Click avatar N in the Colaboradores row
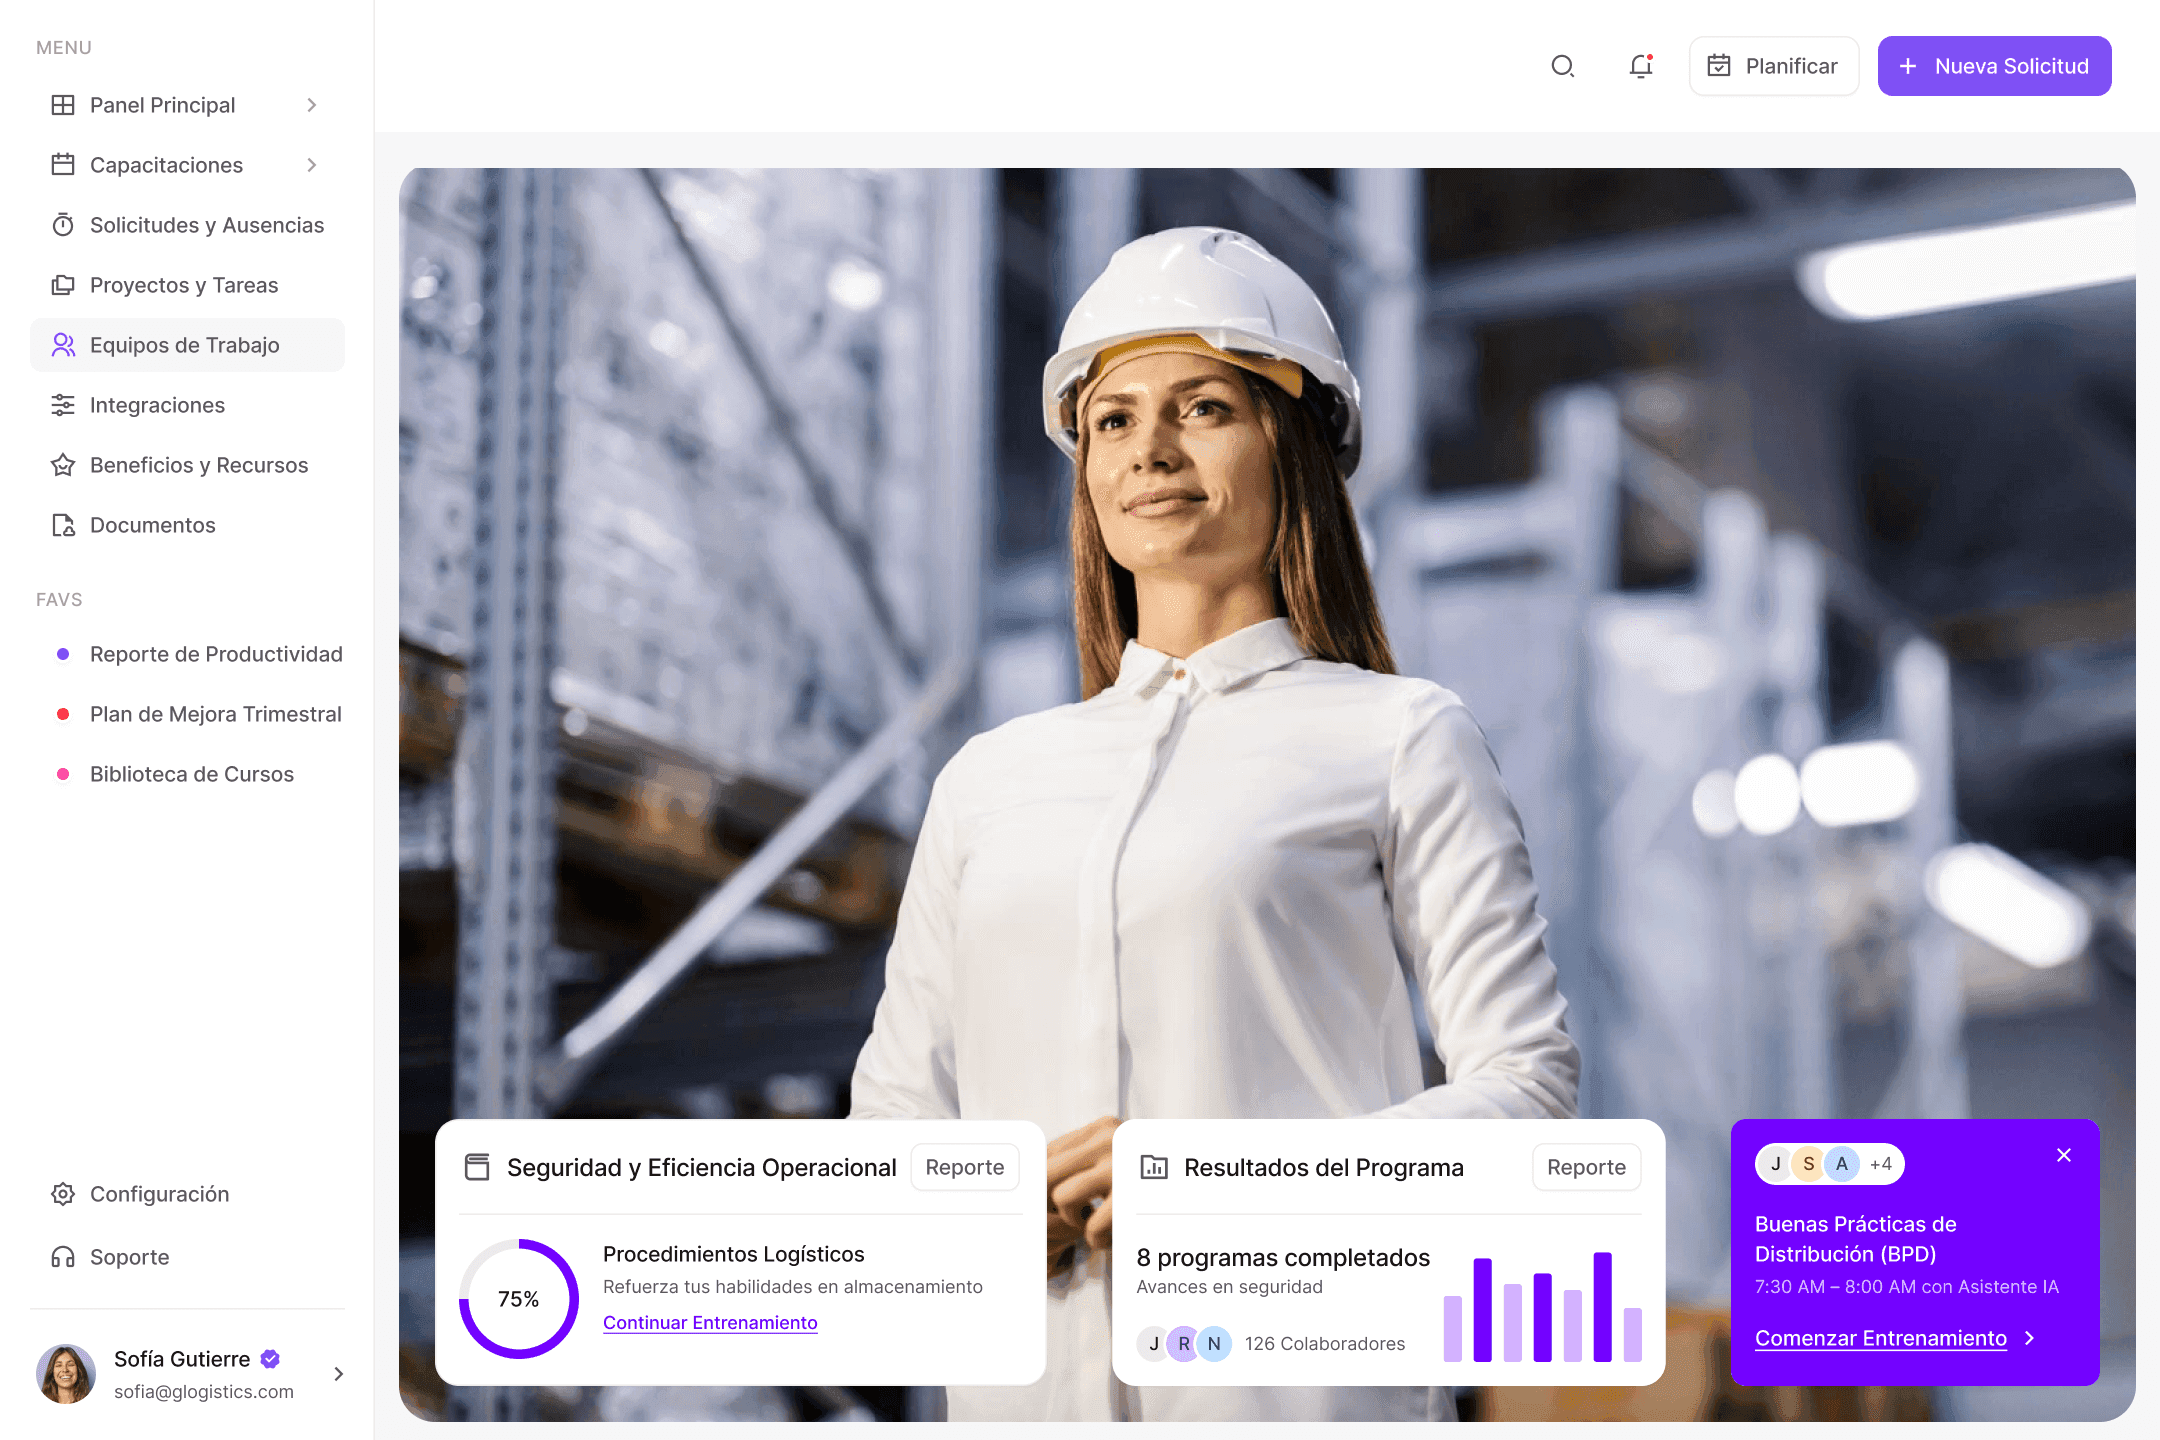The image size is (2160, 1440). 1214,1343
